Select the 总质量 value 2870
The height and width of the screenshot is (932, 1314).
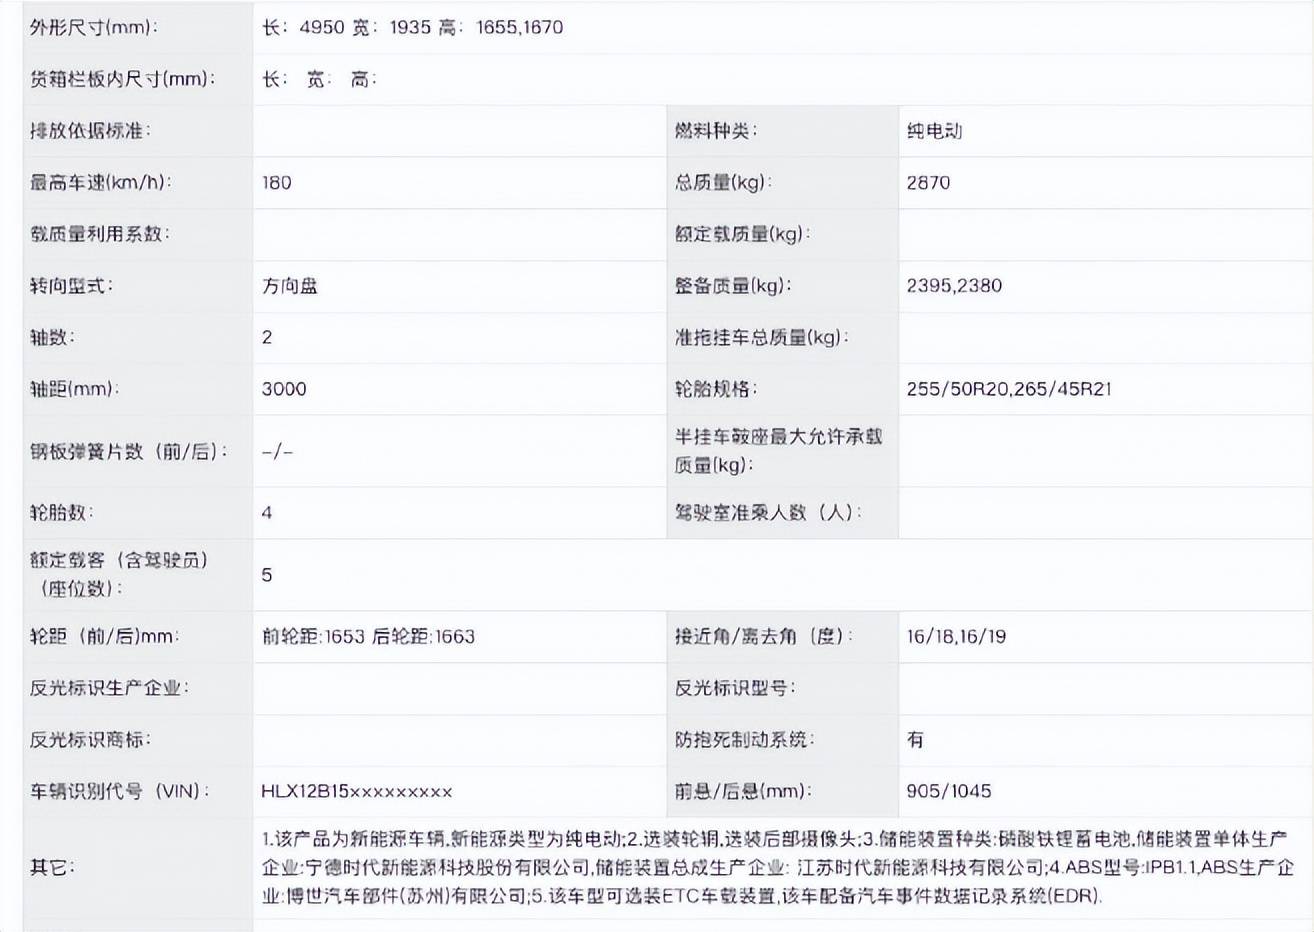[928, 183]
